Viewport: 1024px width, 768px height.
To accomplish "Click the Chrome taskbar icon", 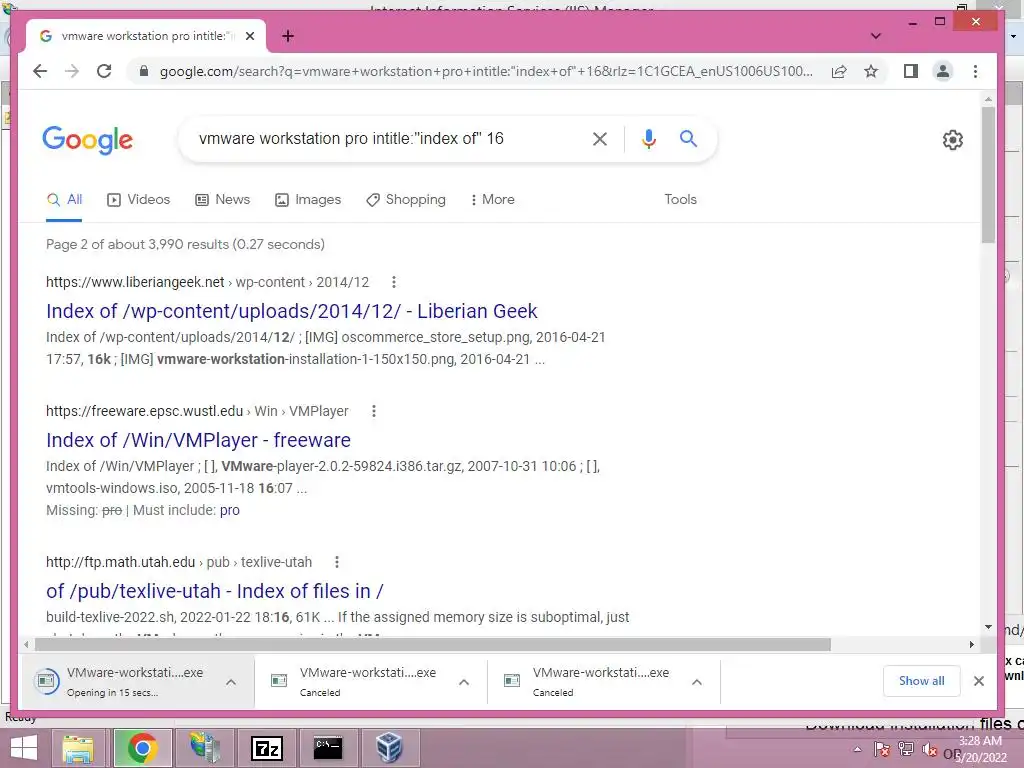I will coord(142,748).
